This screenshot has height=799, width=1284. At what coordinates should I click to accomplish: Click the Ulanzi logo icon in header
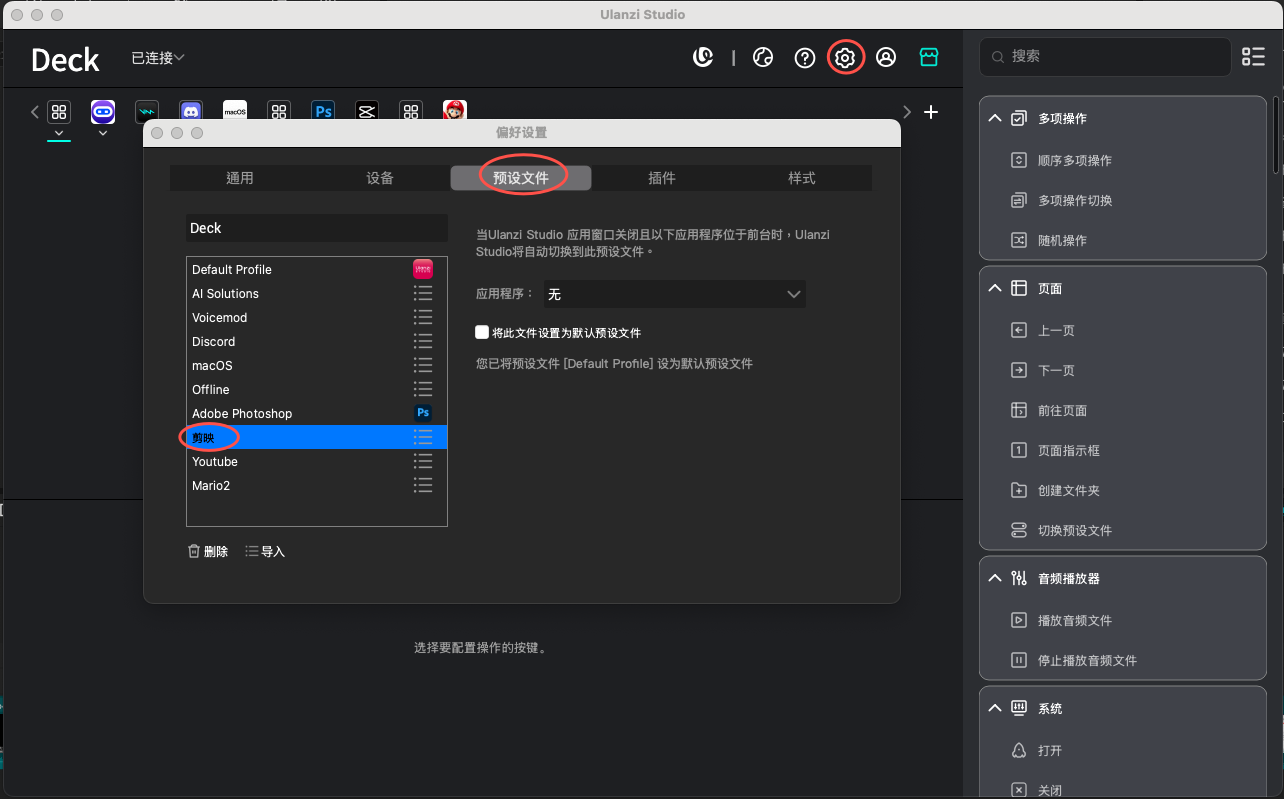pos(703,58)
